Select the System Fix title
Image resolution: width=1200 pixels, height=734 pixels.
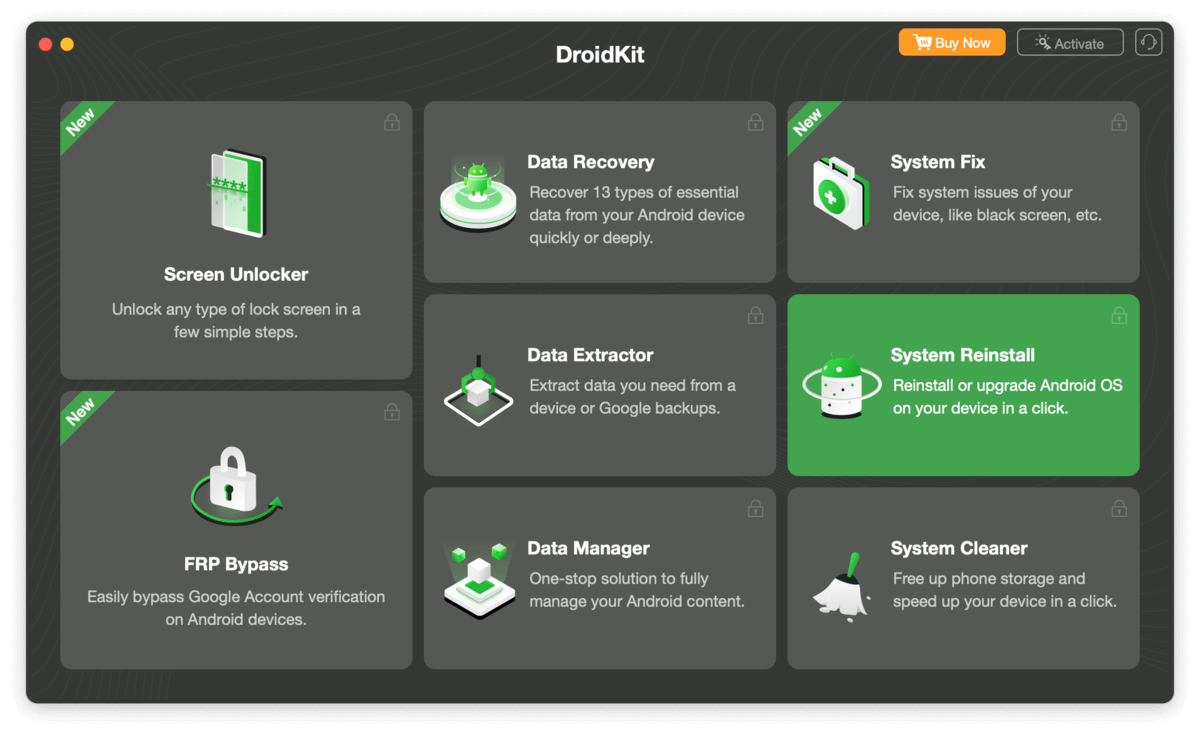pos(938,162)
